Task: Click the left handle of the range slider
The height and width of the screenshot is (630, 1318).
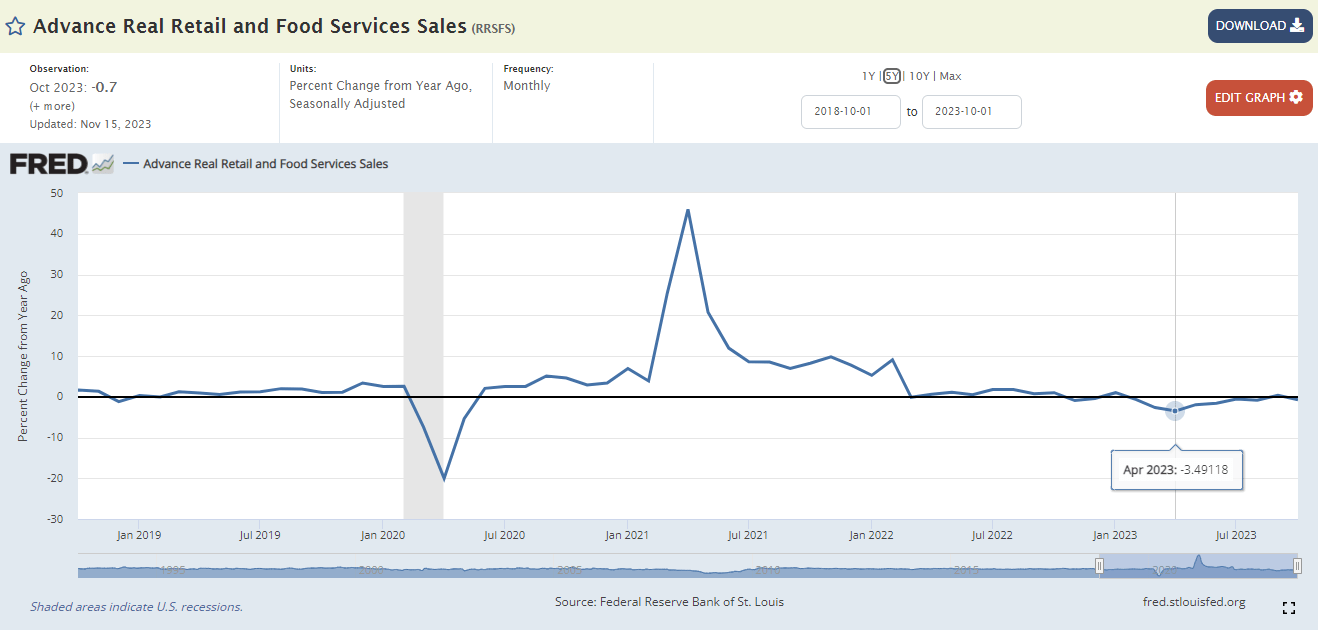Action: coord(1101,566)
